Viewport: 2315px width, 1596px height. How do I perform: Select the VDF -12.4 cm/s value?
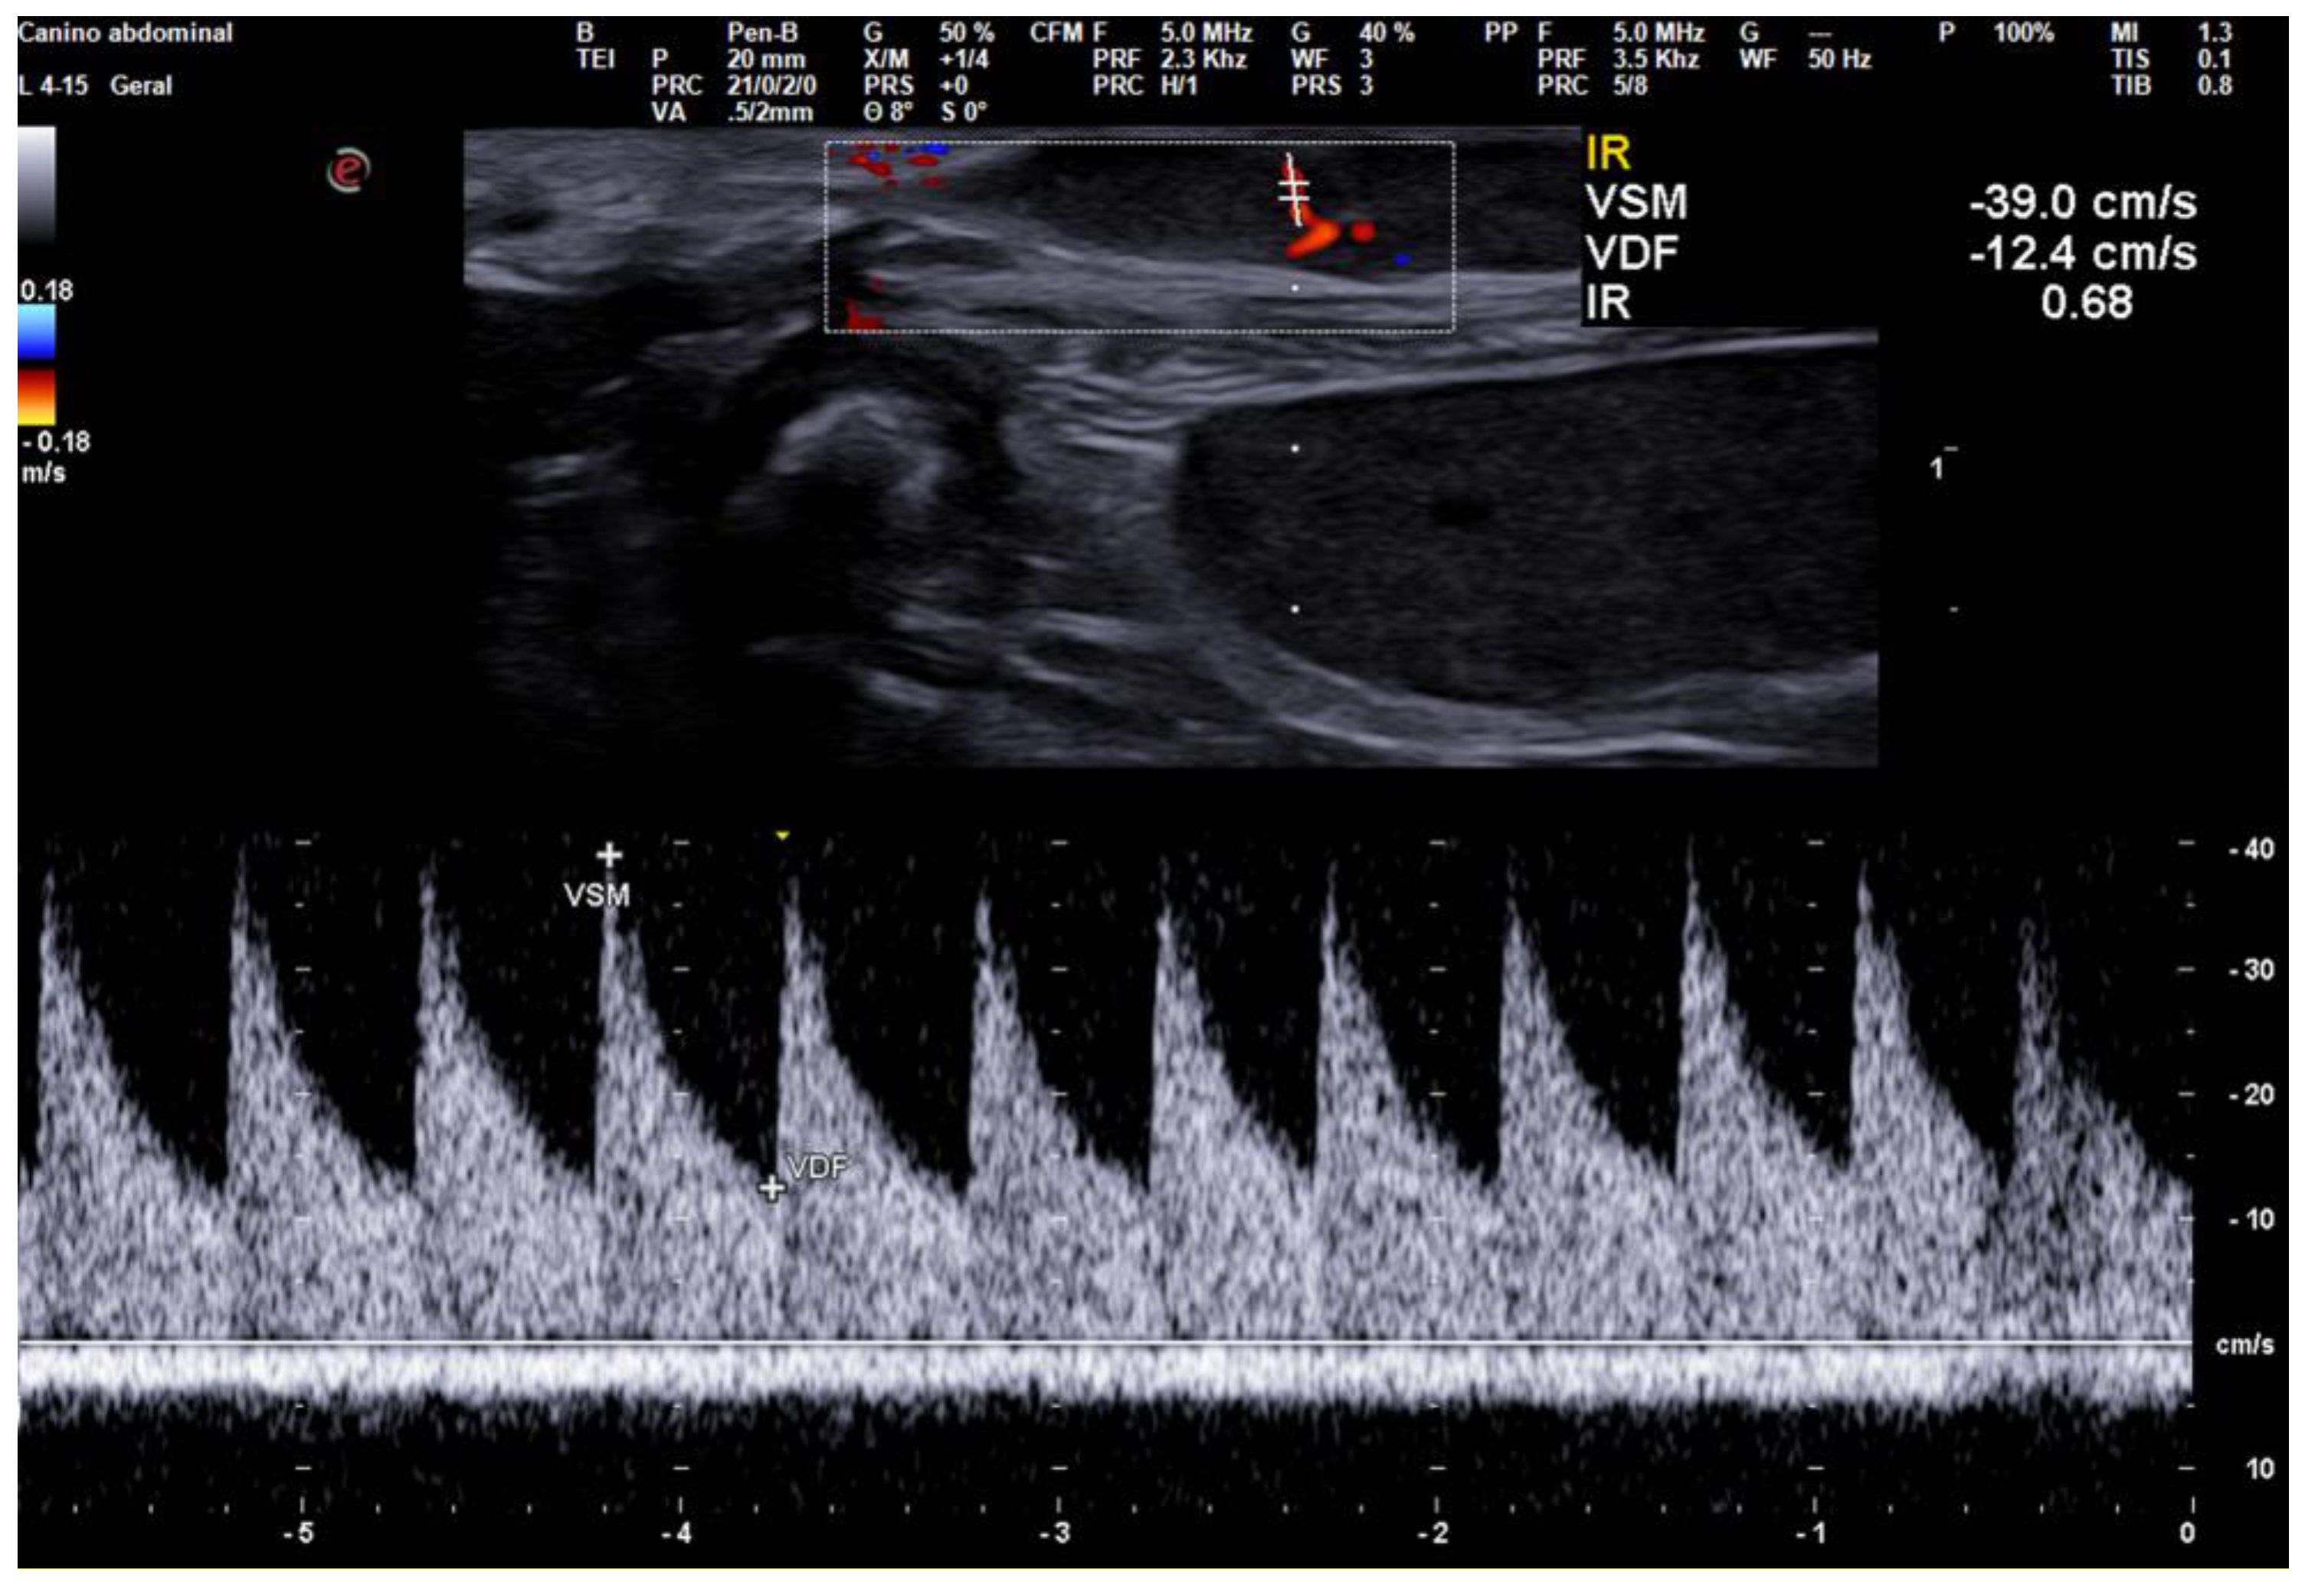tap(2083, 254)
